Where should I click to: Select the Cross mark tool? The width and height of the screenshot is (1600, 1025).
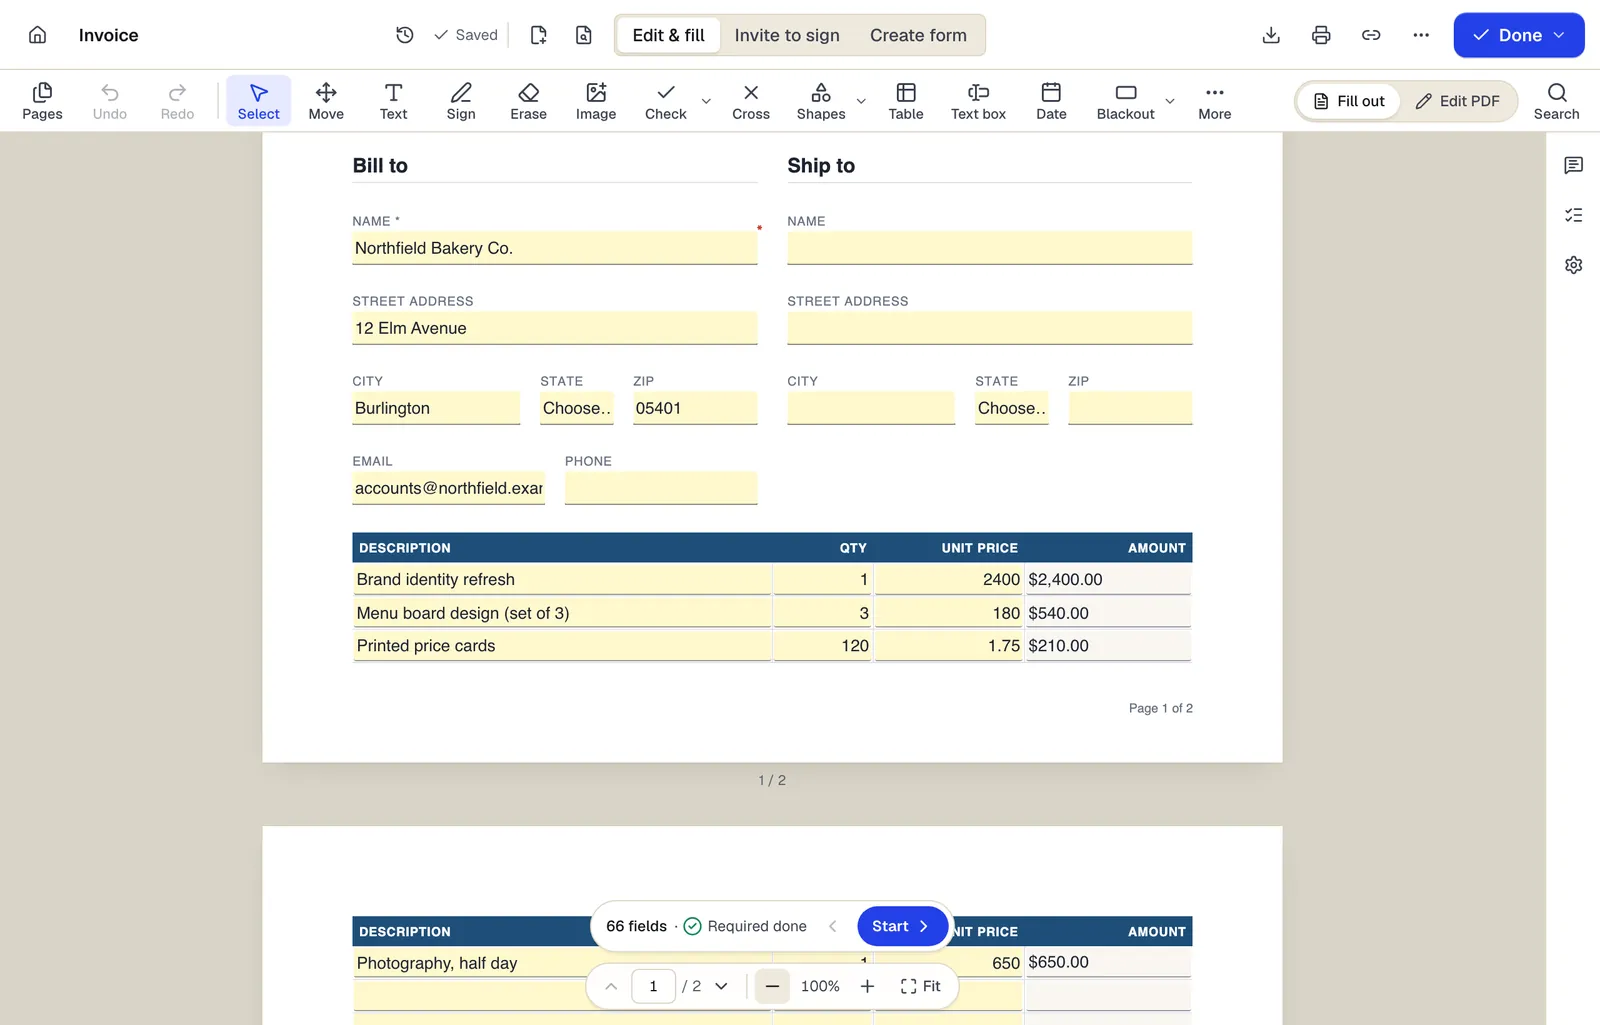pos(751,101)
